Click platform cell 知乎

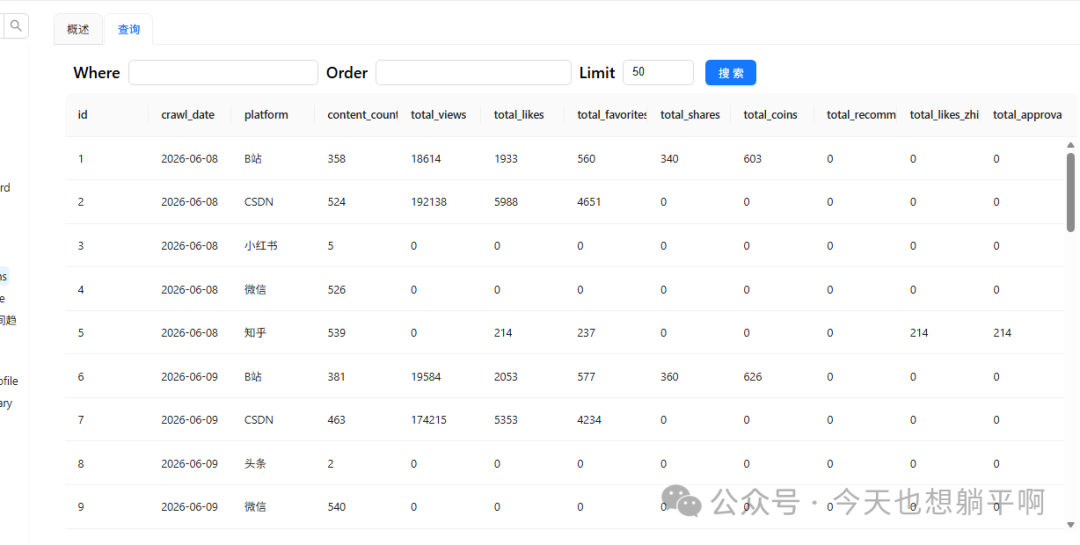tap(256, 333)
